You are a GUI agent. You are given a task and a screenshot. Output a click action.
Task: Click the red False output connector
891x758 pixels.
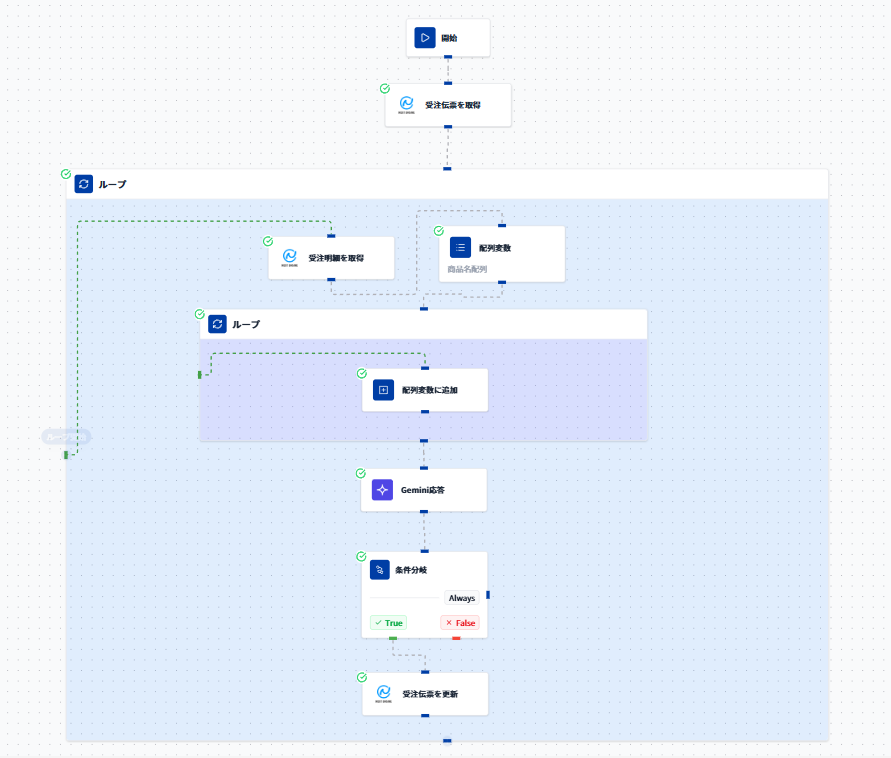[456, 639]
